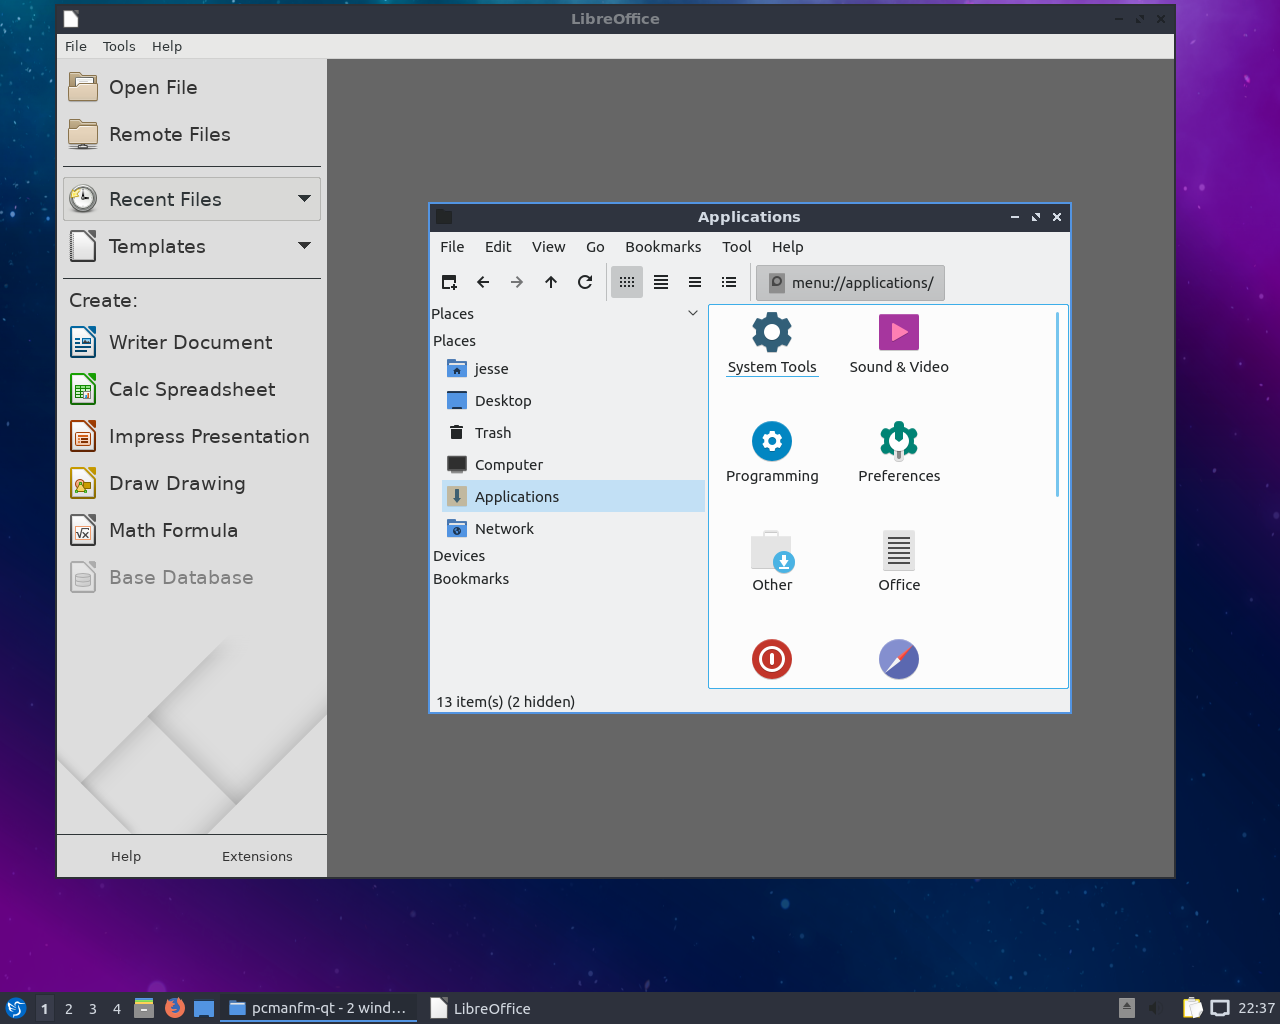Create a new Math Formula
This screenshot has width=1280, height=1024.
192,530
